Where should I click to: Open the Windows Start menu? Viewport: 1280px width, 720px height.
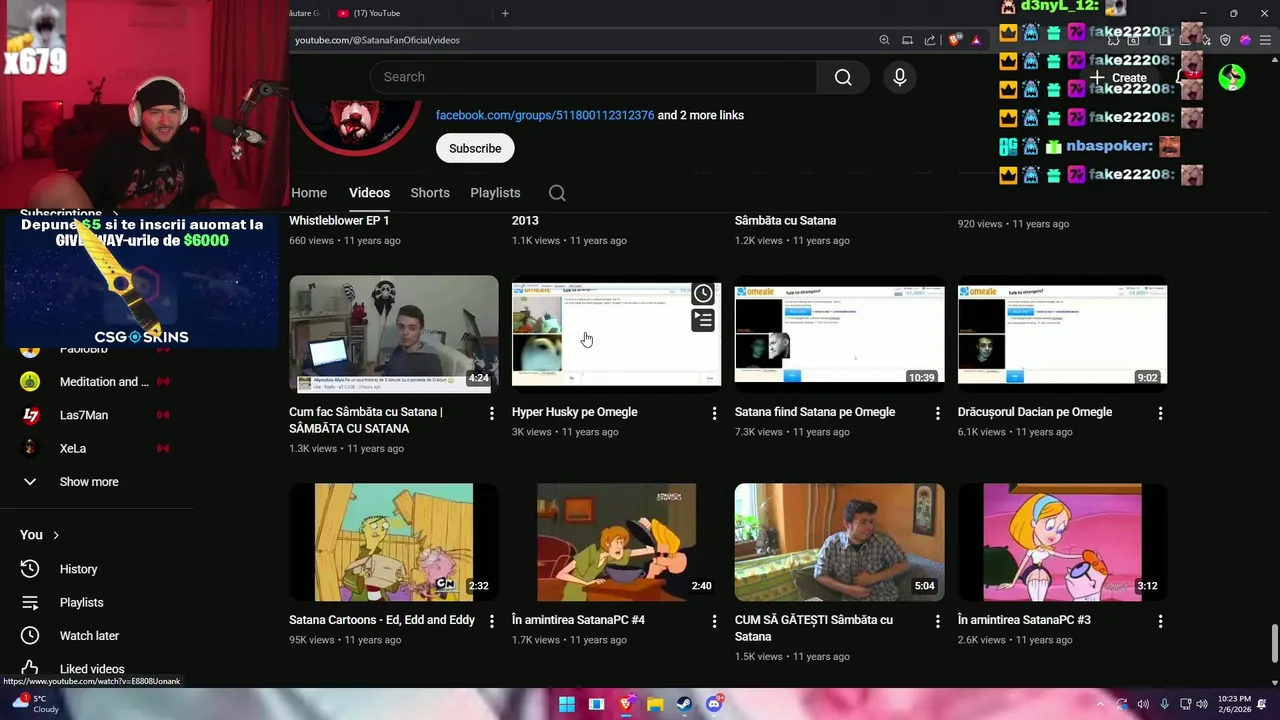pos(567,704)
